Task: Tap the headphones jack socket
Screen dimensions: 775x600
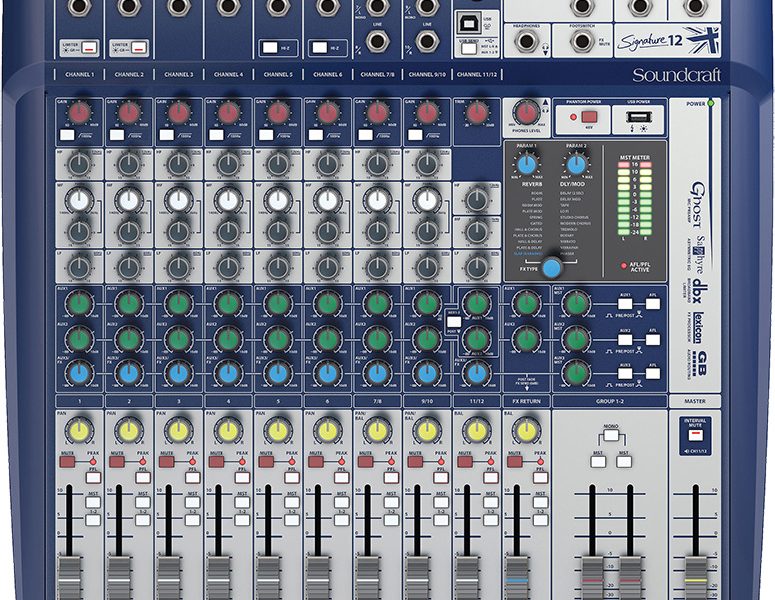Action: 526,41
